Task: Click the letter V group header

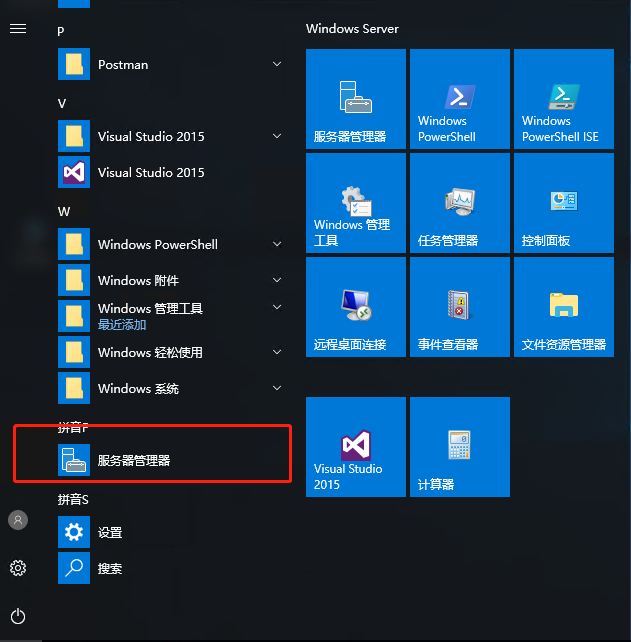Action: coord(62,103)
